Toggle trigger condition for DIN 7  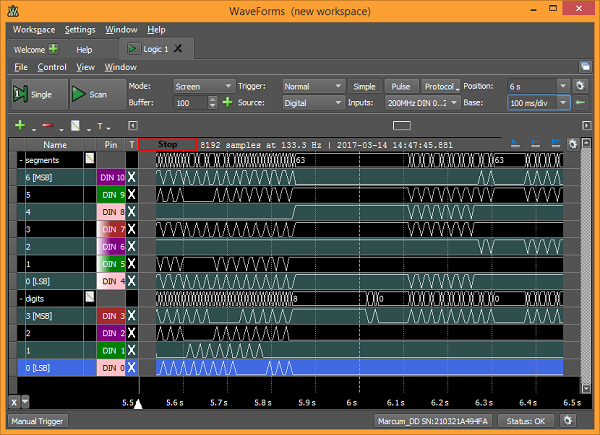click(x=132, y=229)
